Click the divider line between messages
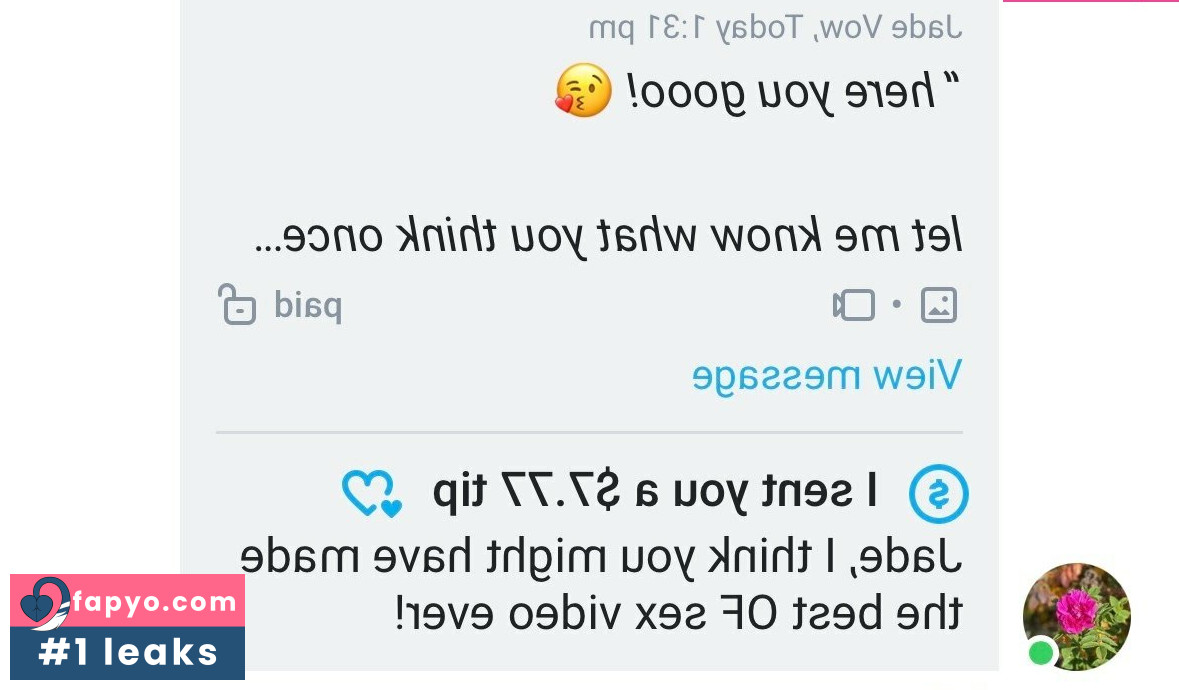This screenshot has width=1179, height=690. coord(590,432)
